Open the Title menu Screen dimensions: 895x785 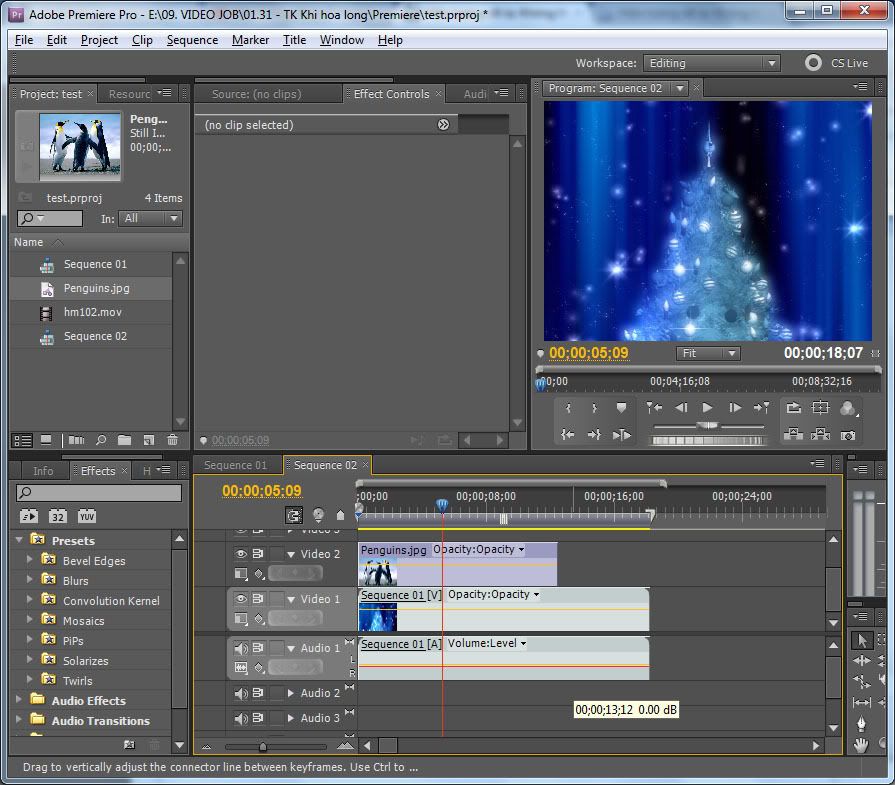coord(294,40)
